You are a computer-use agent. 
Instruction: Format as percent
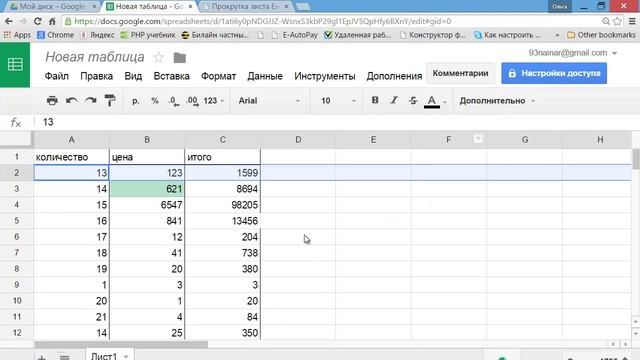point(155,100)
